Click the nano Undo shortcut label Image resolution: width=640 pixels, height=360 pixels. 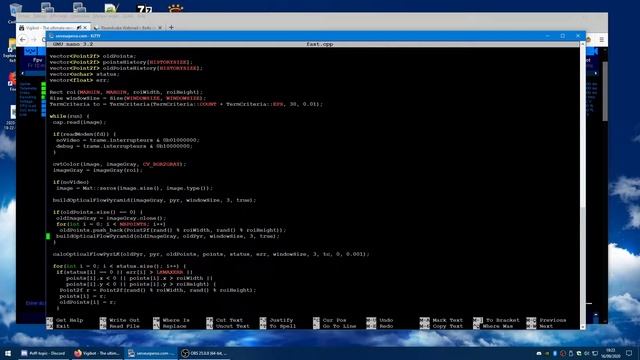(x=386, y=320)
